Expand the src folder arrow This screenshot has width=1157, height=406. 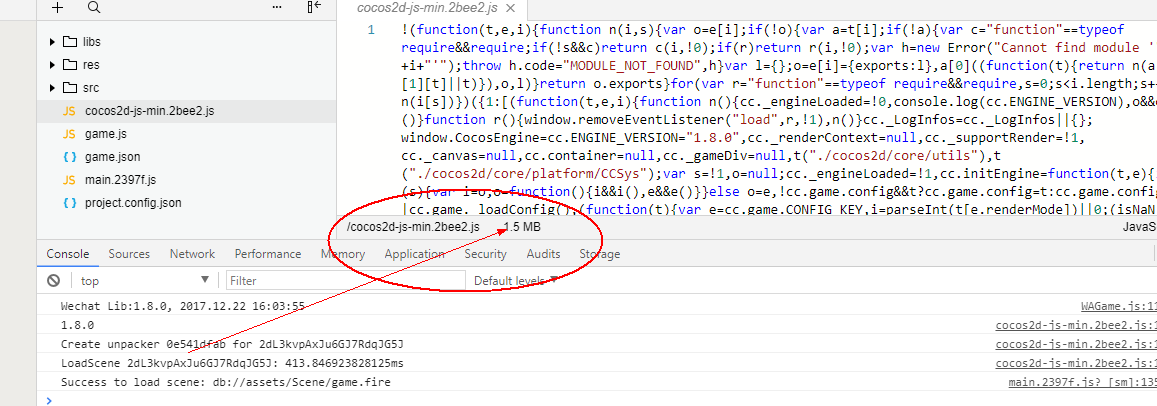tap(52, 88)
